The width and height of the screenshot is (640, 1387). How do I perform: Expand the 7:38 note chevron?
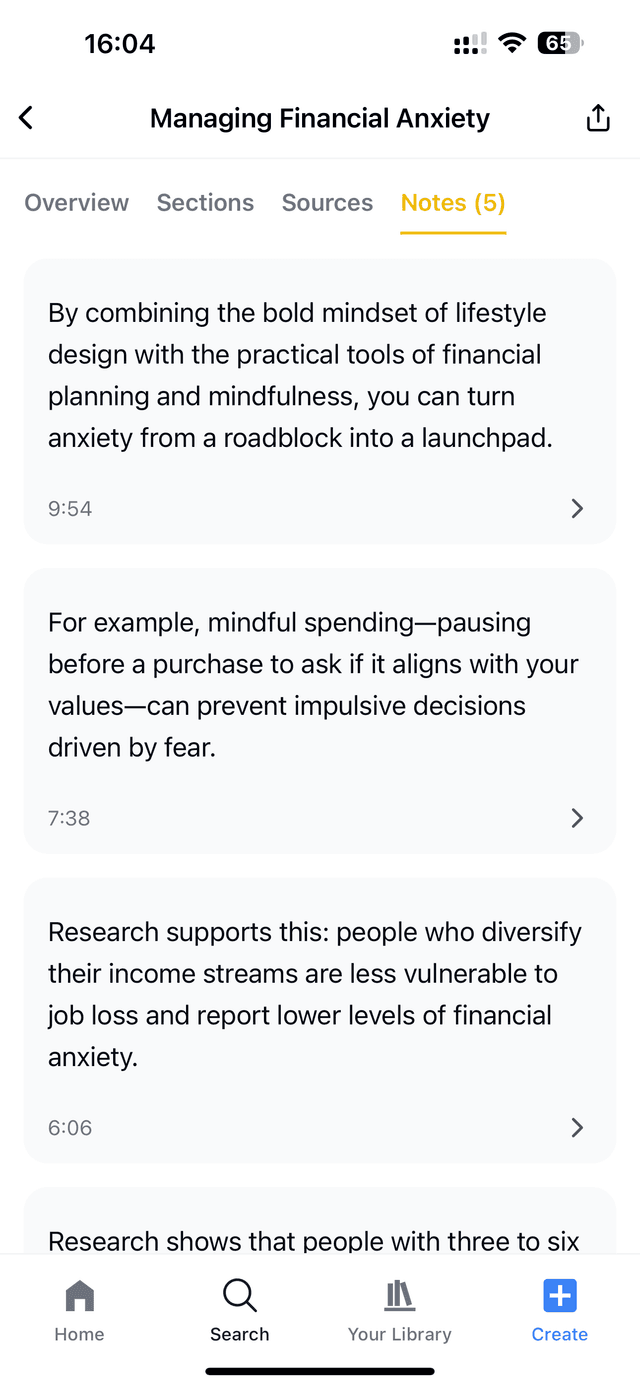577,818
